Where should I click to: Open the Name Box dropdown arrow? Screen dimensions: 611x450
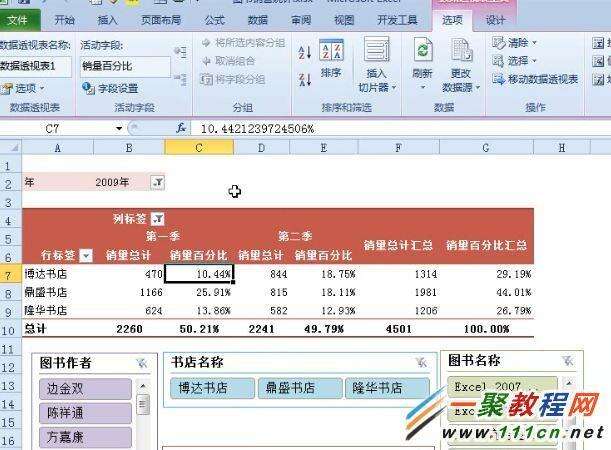pyautogui.click(x=119, y=128)
